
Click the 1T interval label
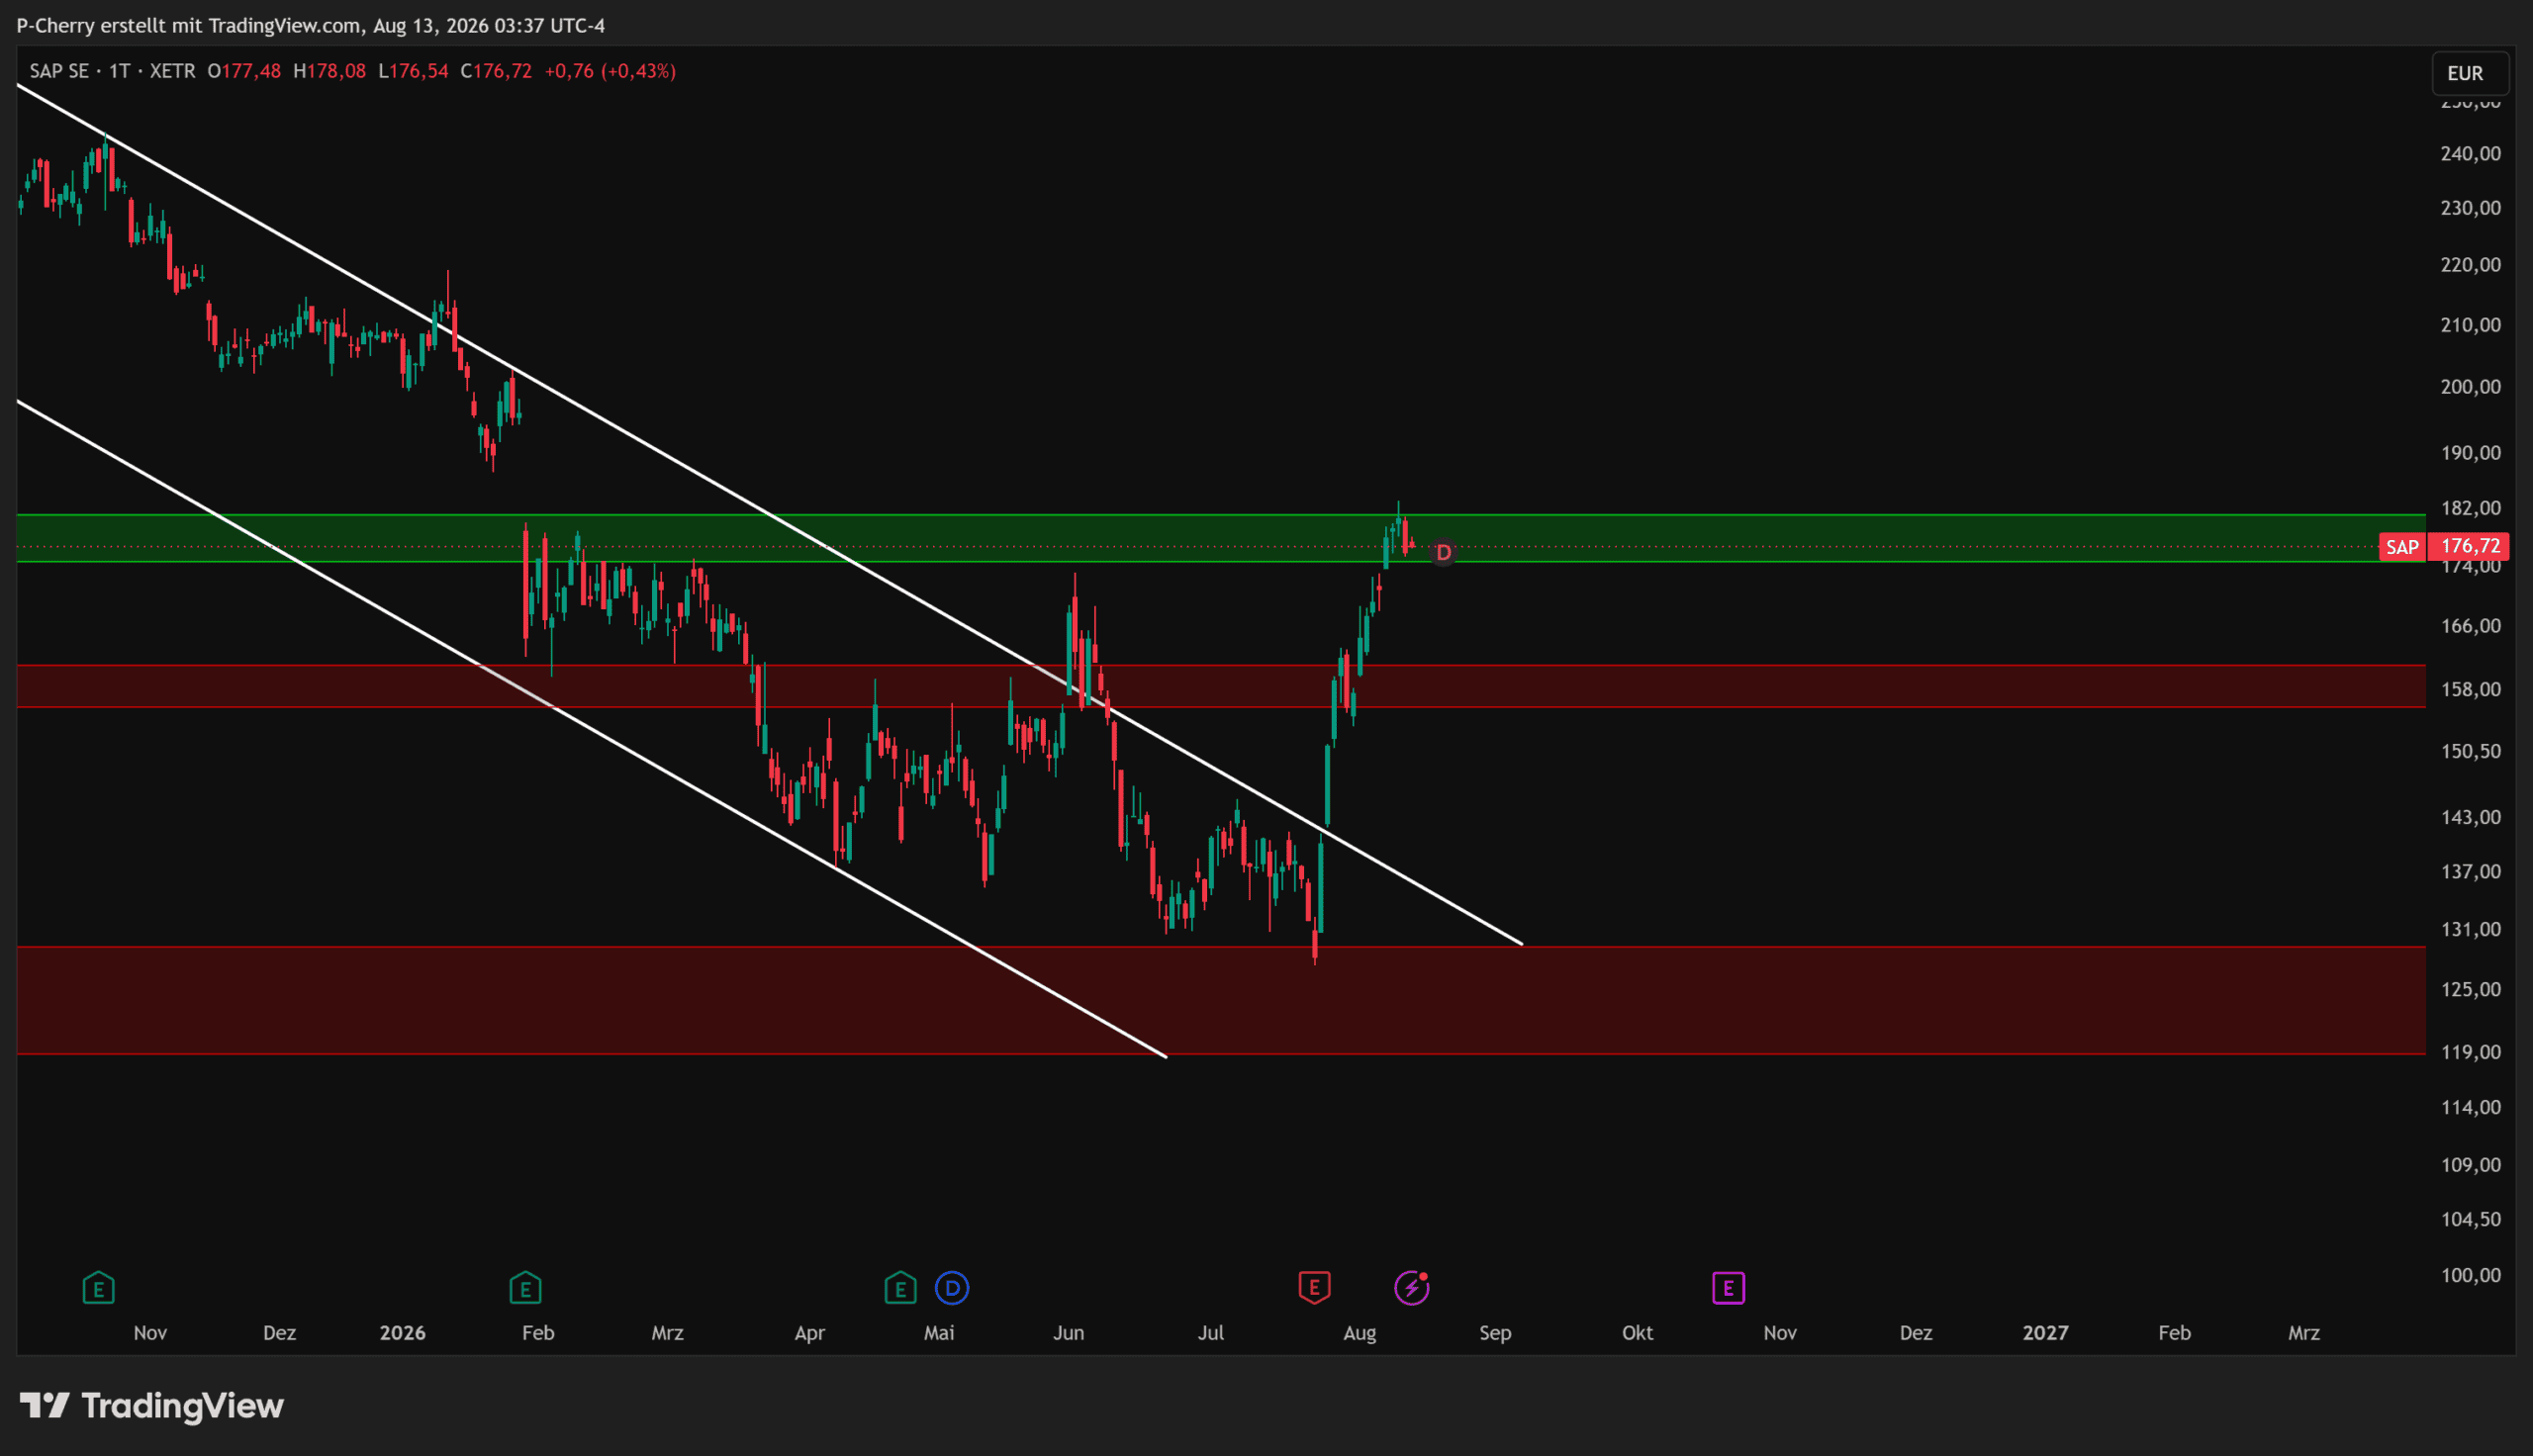coord(120,71)
